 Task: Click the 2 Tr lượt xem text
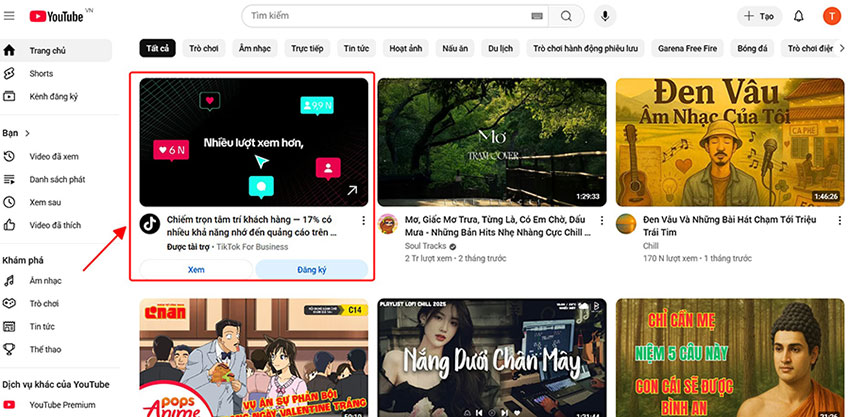click(x=428, y=258)
